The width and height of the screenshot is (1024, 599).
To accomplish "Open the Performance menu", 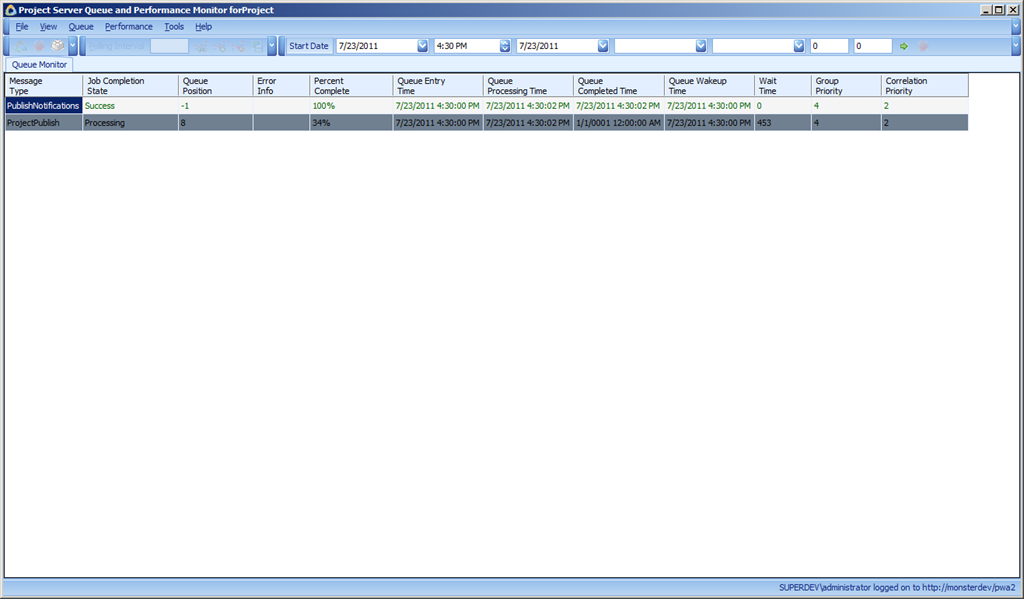I will 129,27.
